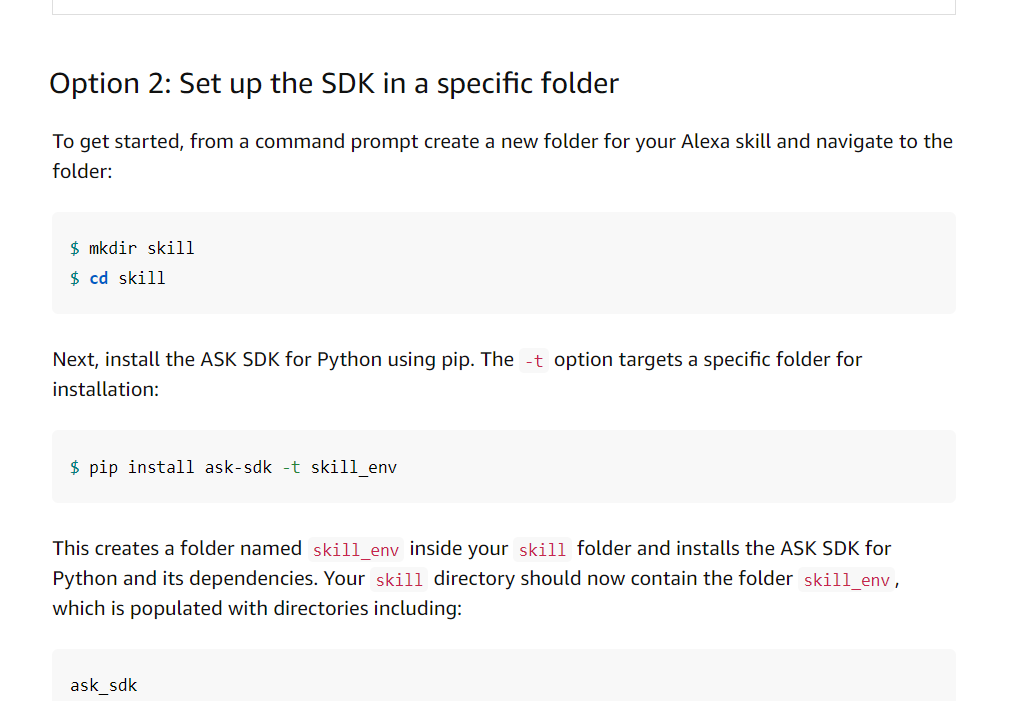1010x701 pixels.
Task: Click the "mkdir skill" command line
Action: [141, 248]
